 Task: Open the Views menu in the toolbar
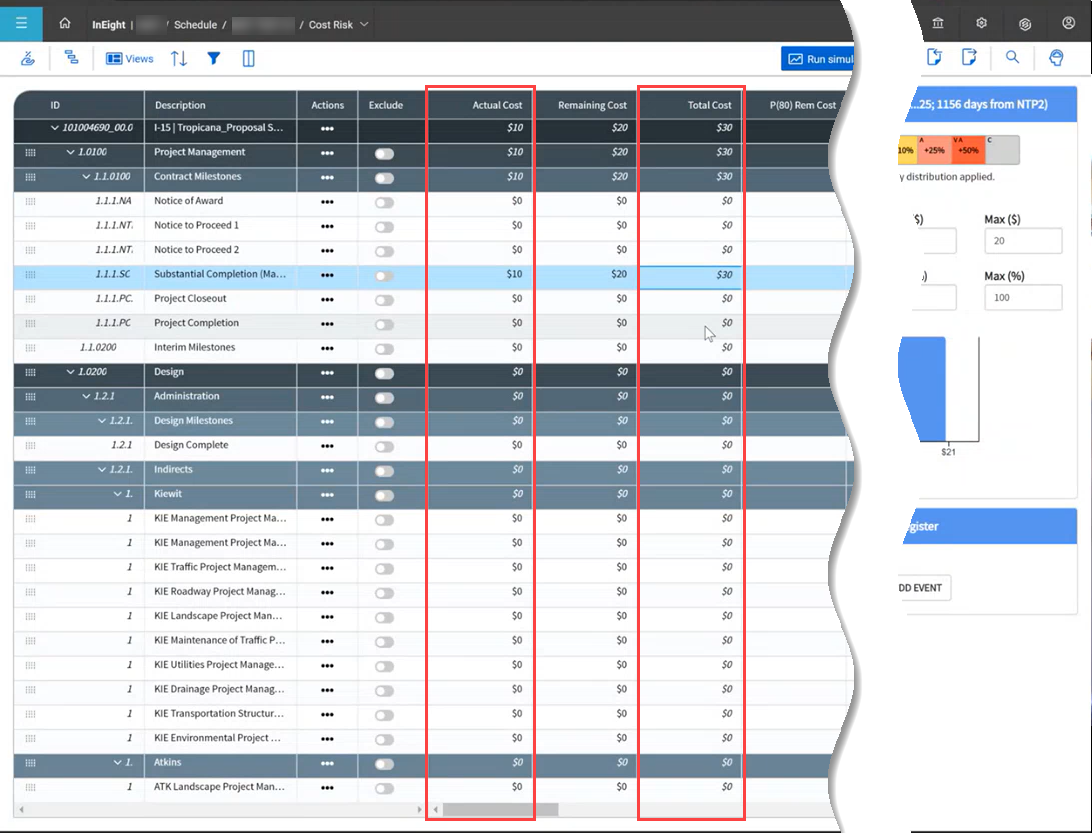(x=128, y=58)
